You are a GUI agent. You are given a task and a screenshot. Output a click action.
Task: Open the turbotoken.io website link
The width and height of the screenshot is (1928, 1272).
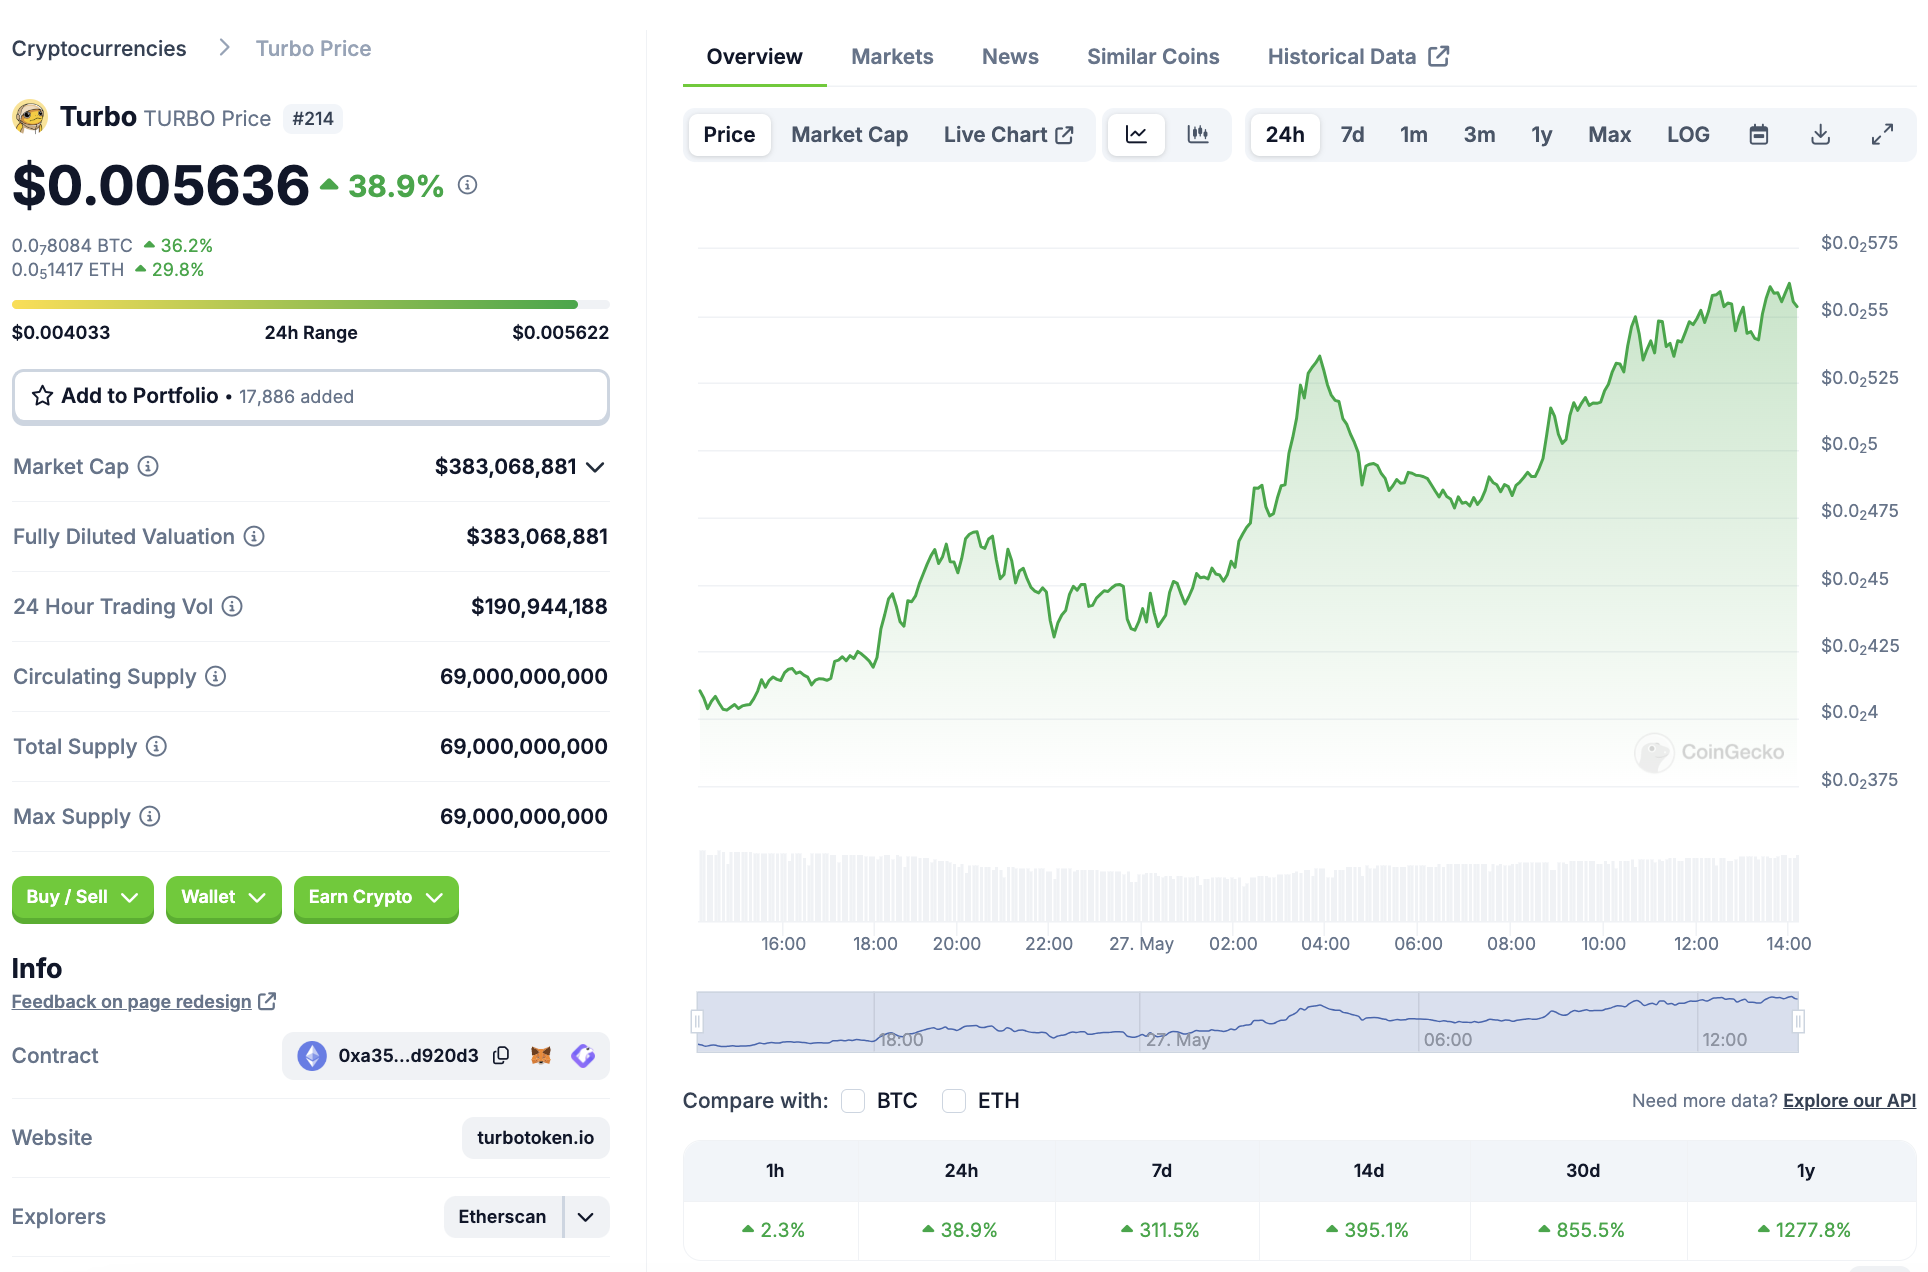click(535, 1138)
